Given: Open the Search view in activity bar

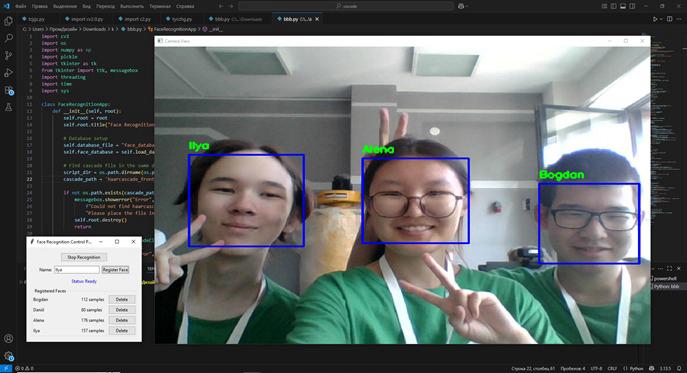Looking at the screenshot, I should pyautogui.click(x=8, y=38).
